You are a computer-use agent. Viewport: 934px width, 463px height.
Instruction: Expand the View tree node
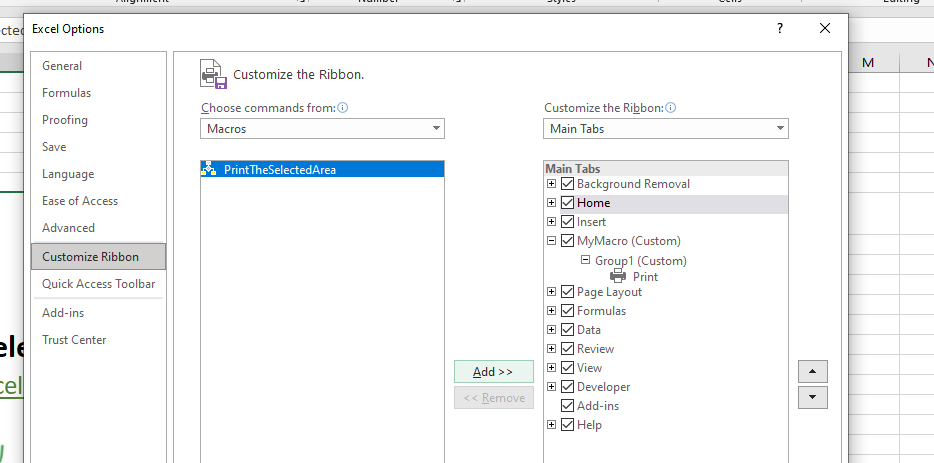pyautogui.click(x=552, y=368)
